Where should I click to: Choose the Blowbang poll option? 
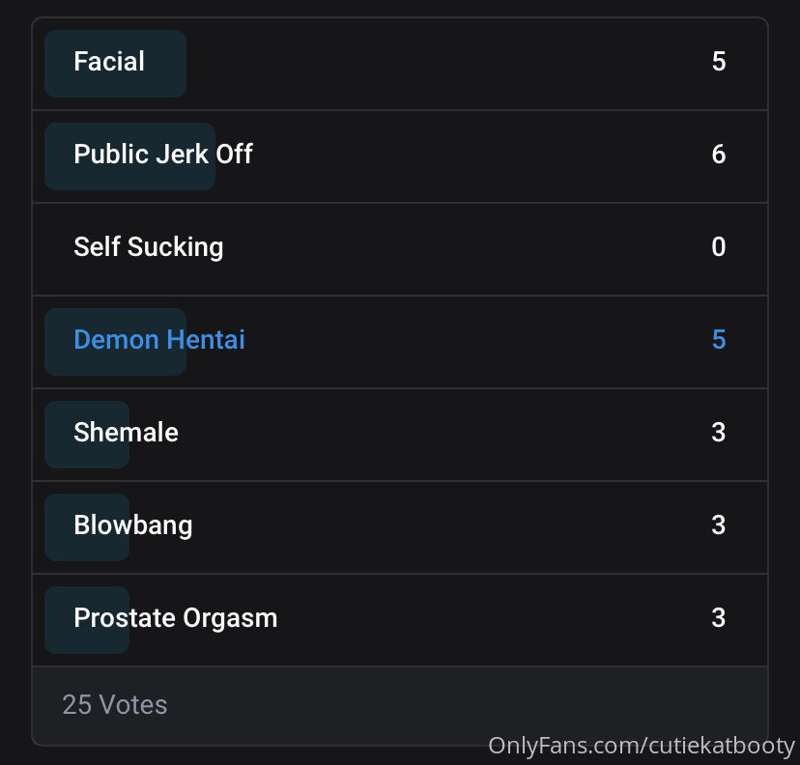399,528
